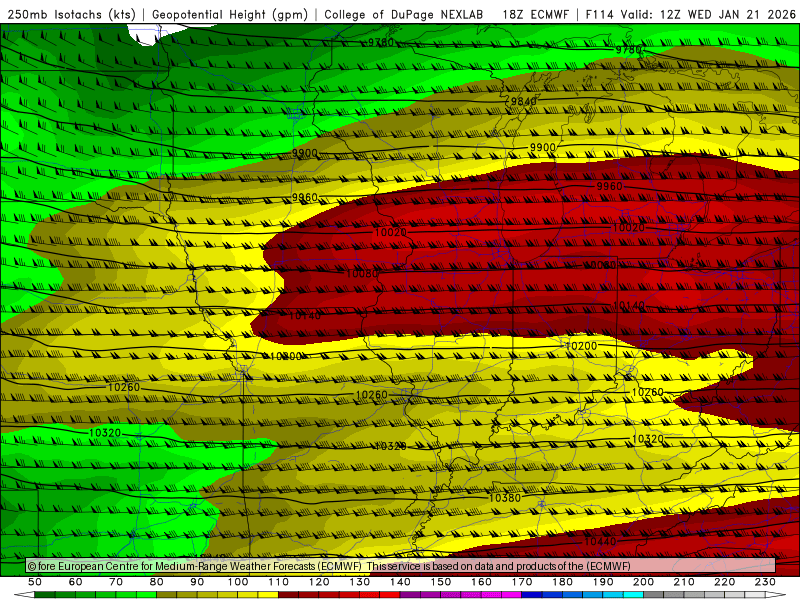Click the 170 knots legend label
800x600 pixels.
click(522, 582)
